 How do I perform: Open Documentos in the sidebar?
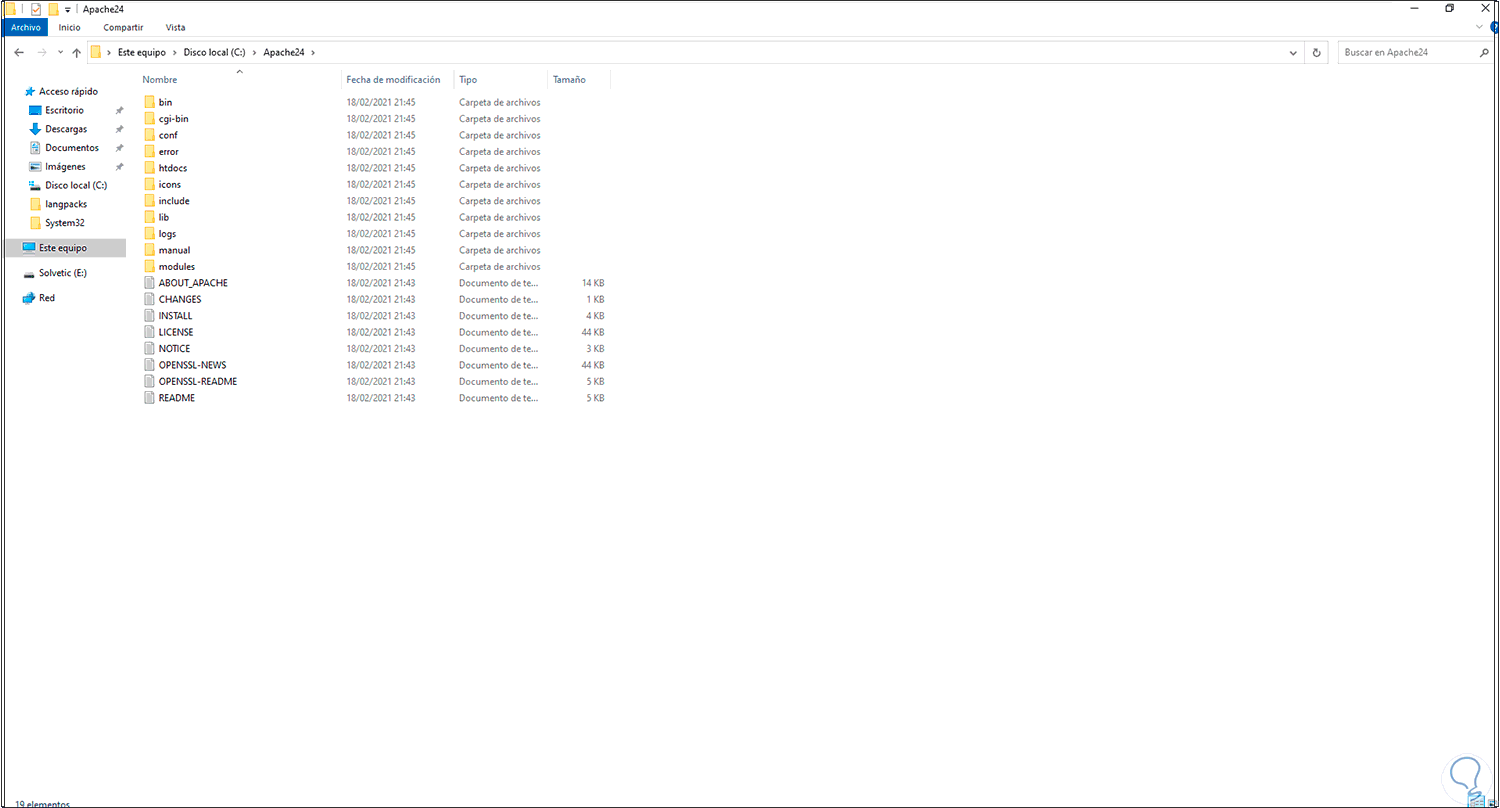click(72, 148)
